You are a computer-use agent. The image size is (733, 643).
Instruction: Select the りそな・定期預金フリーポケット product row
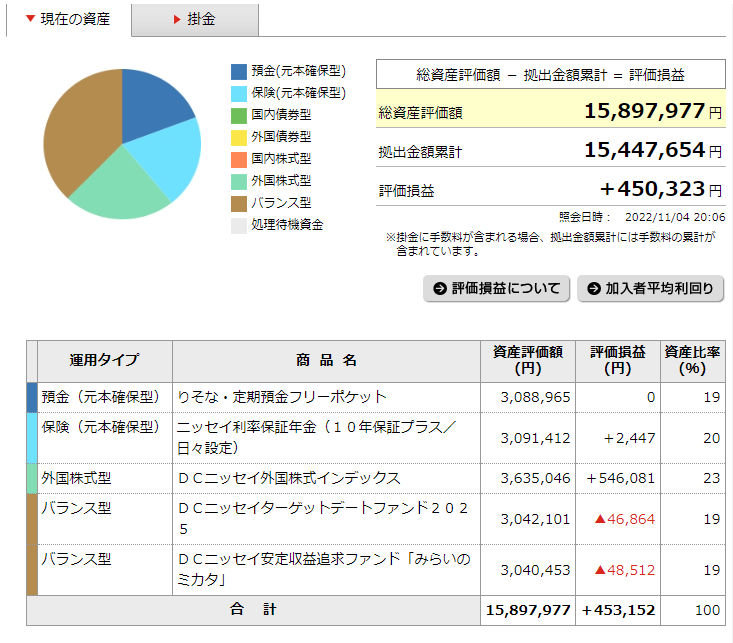click(281, 397)
